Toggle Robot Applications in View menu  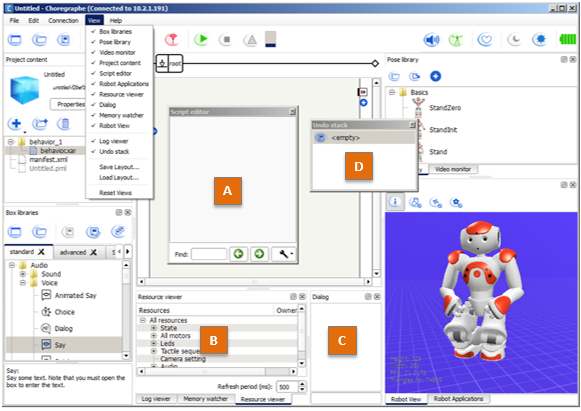pyautogui.click(x=119, y=84)
